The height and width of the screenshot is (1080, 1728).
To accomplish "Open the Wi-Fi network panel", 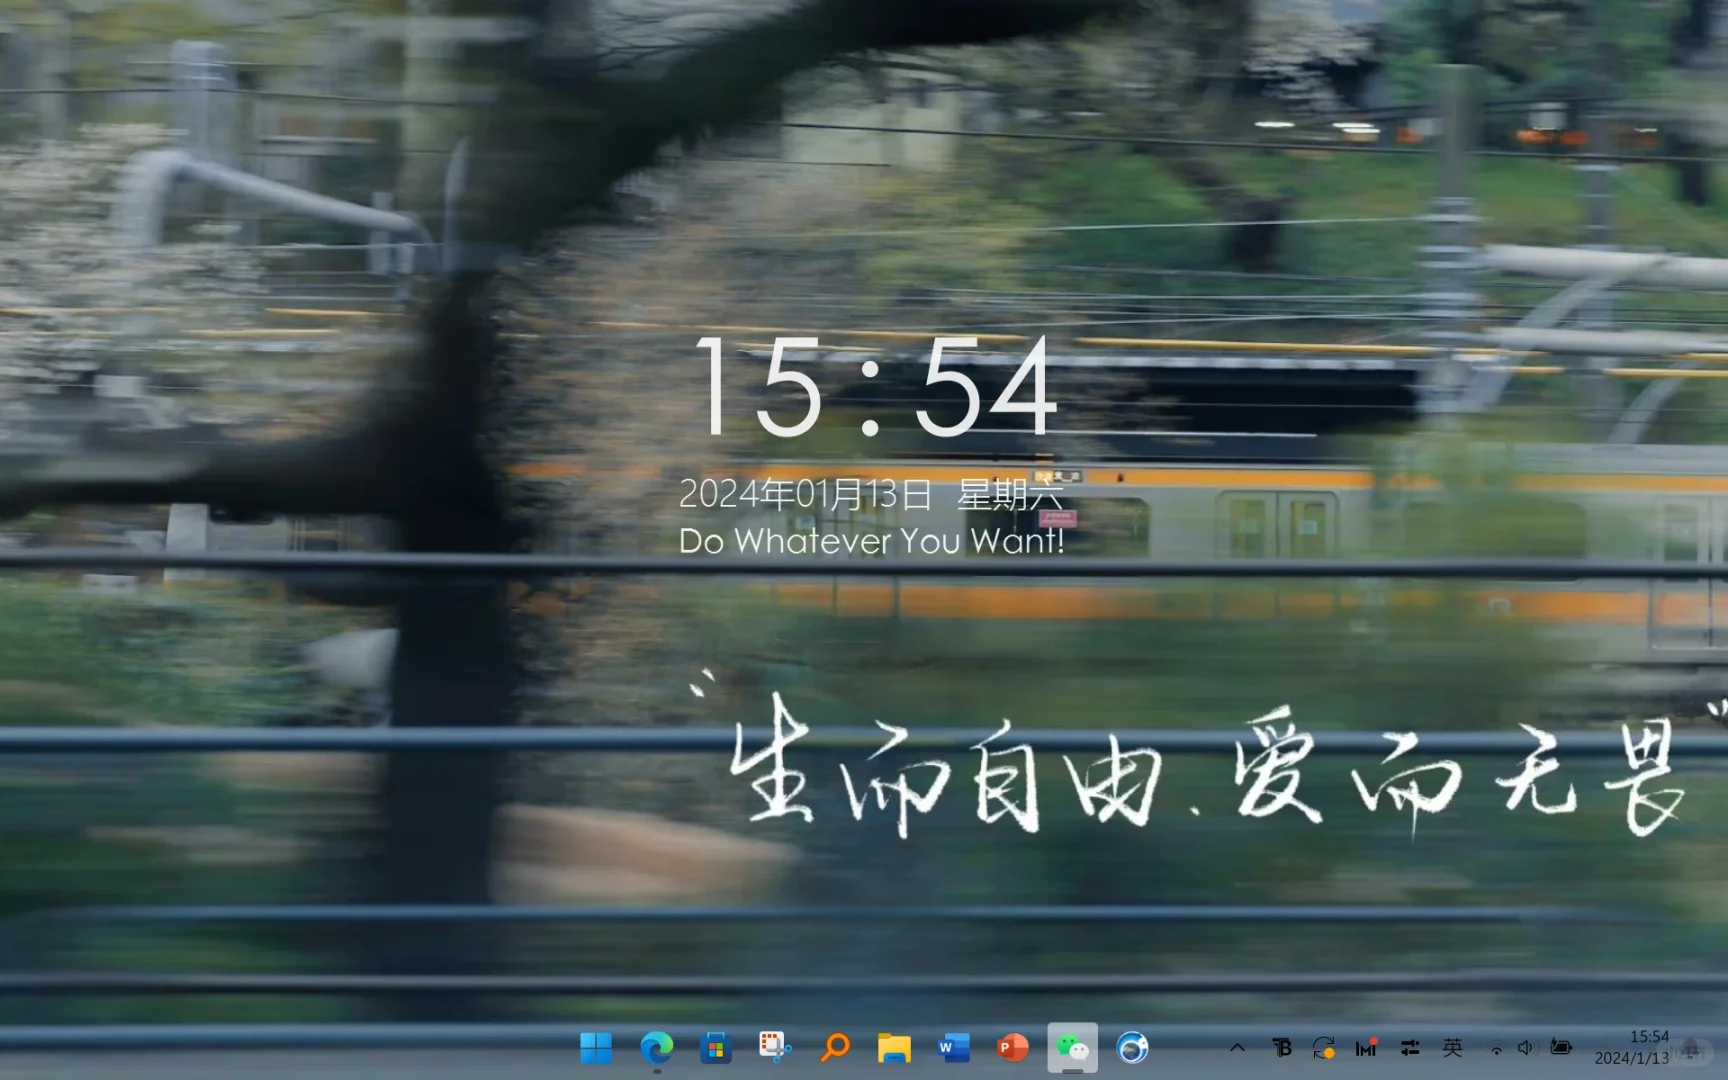I will click(x=1496, y=1048).
